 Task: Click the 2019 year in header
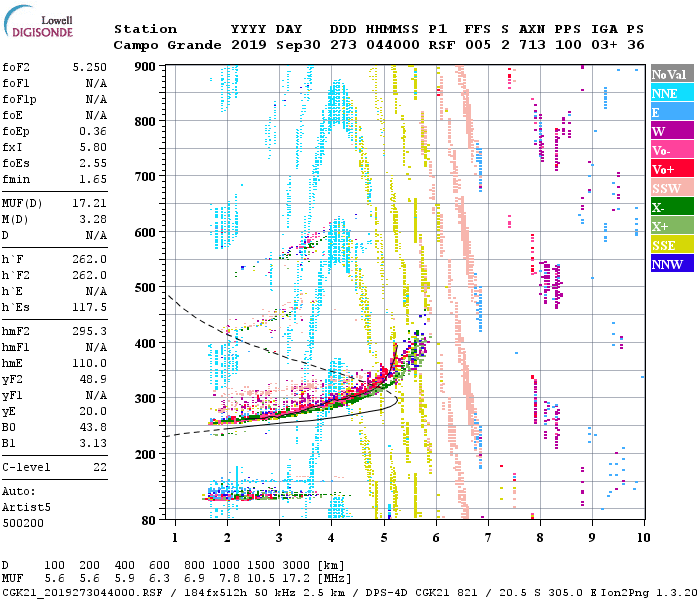point(249,45)
